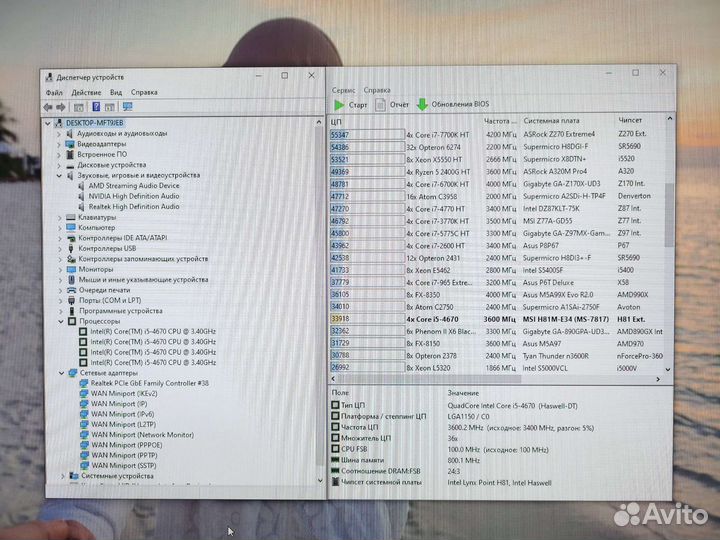
Task: Click the Отчёт button label
Action: click(399, 105)
